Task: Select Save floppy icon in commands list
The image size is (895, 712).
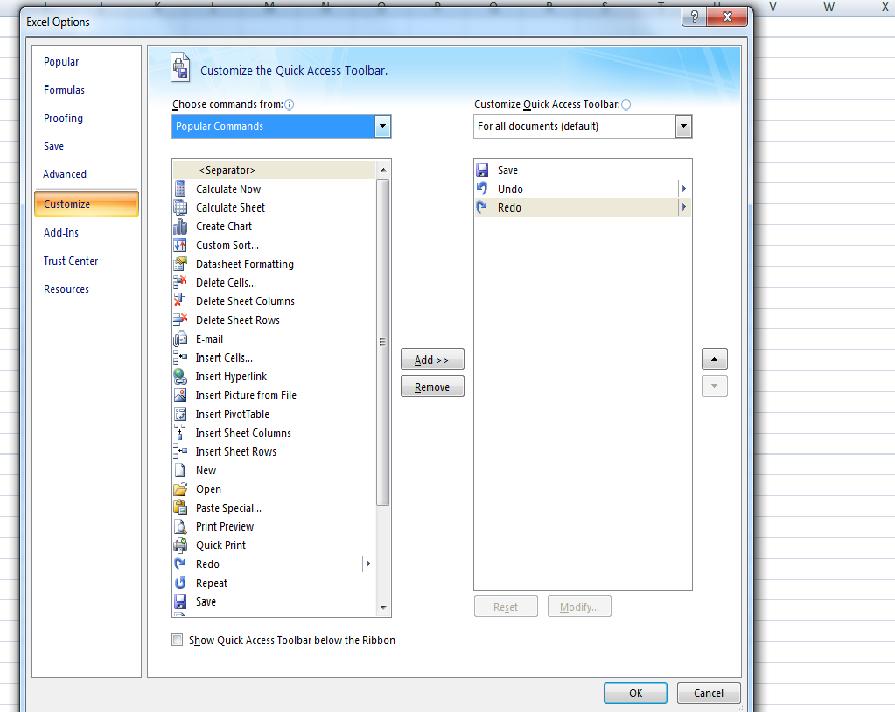Action: pyautogui.click(x=180, y=601)
